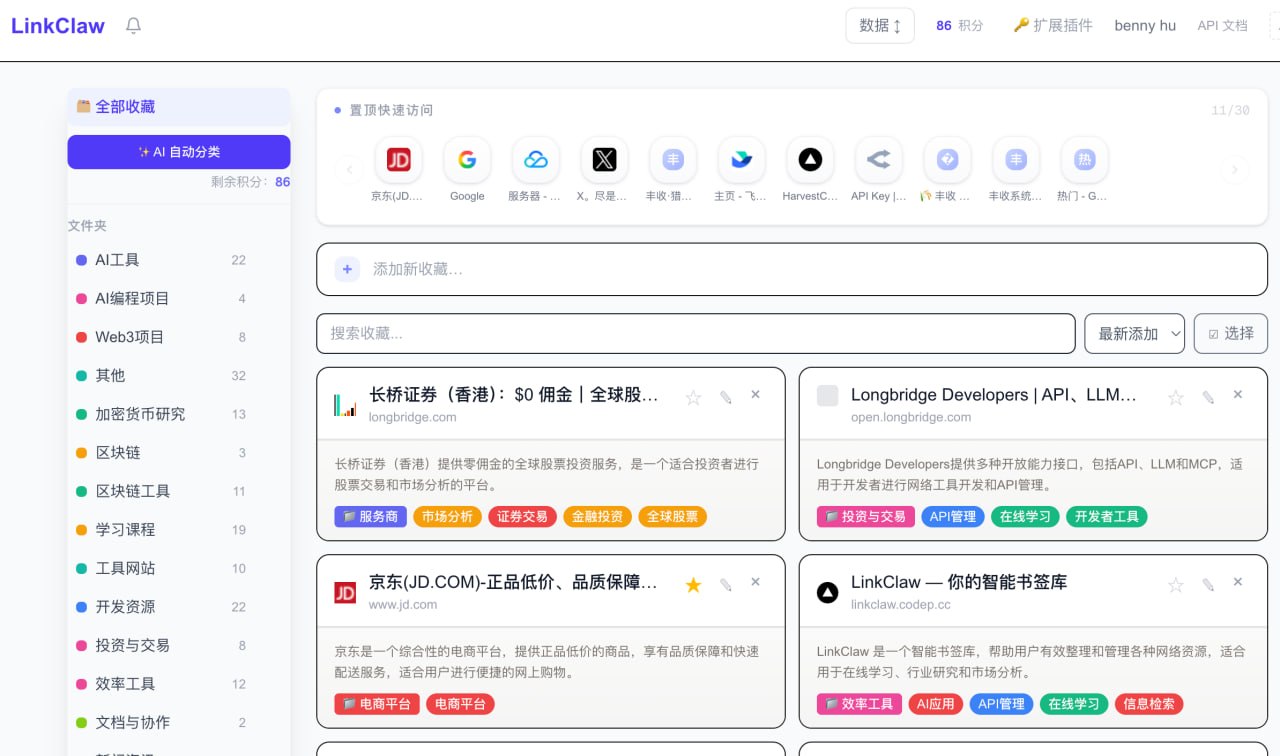1280x756 pixels.
Task: Click the benny hu user name
Action: pos(1145,26)
